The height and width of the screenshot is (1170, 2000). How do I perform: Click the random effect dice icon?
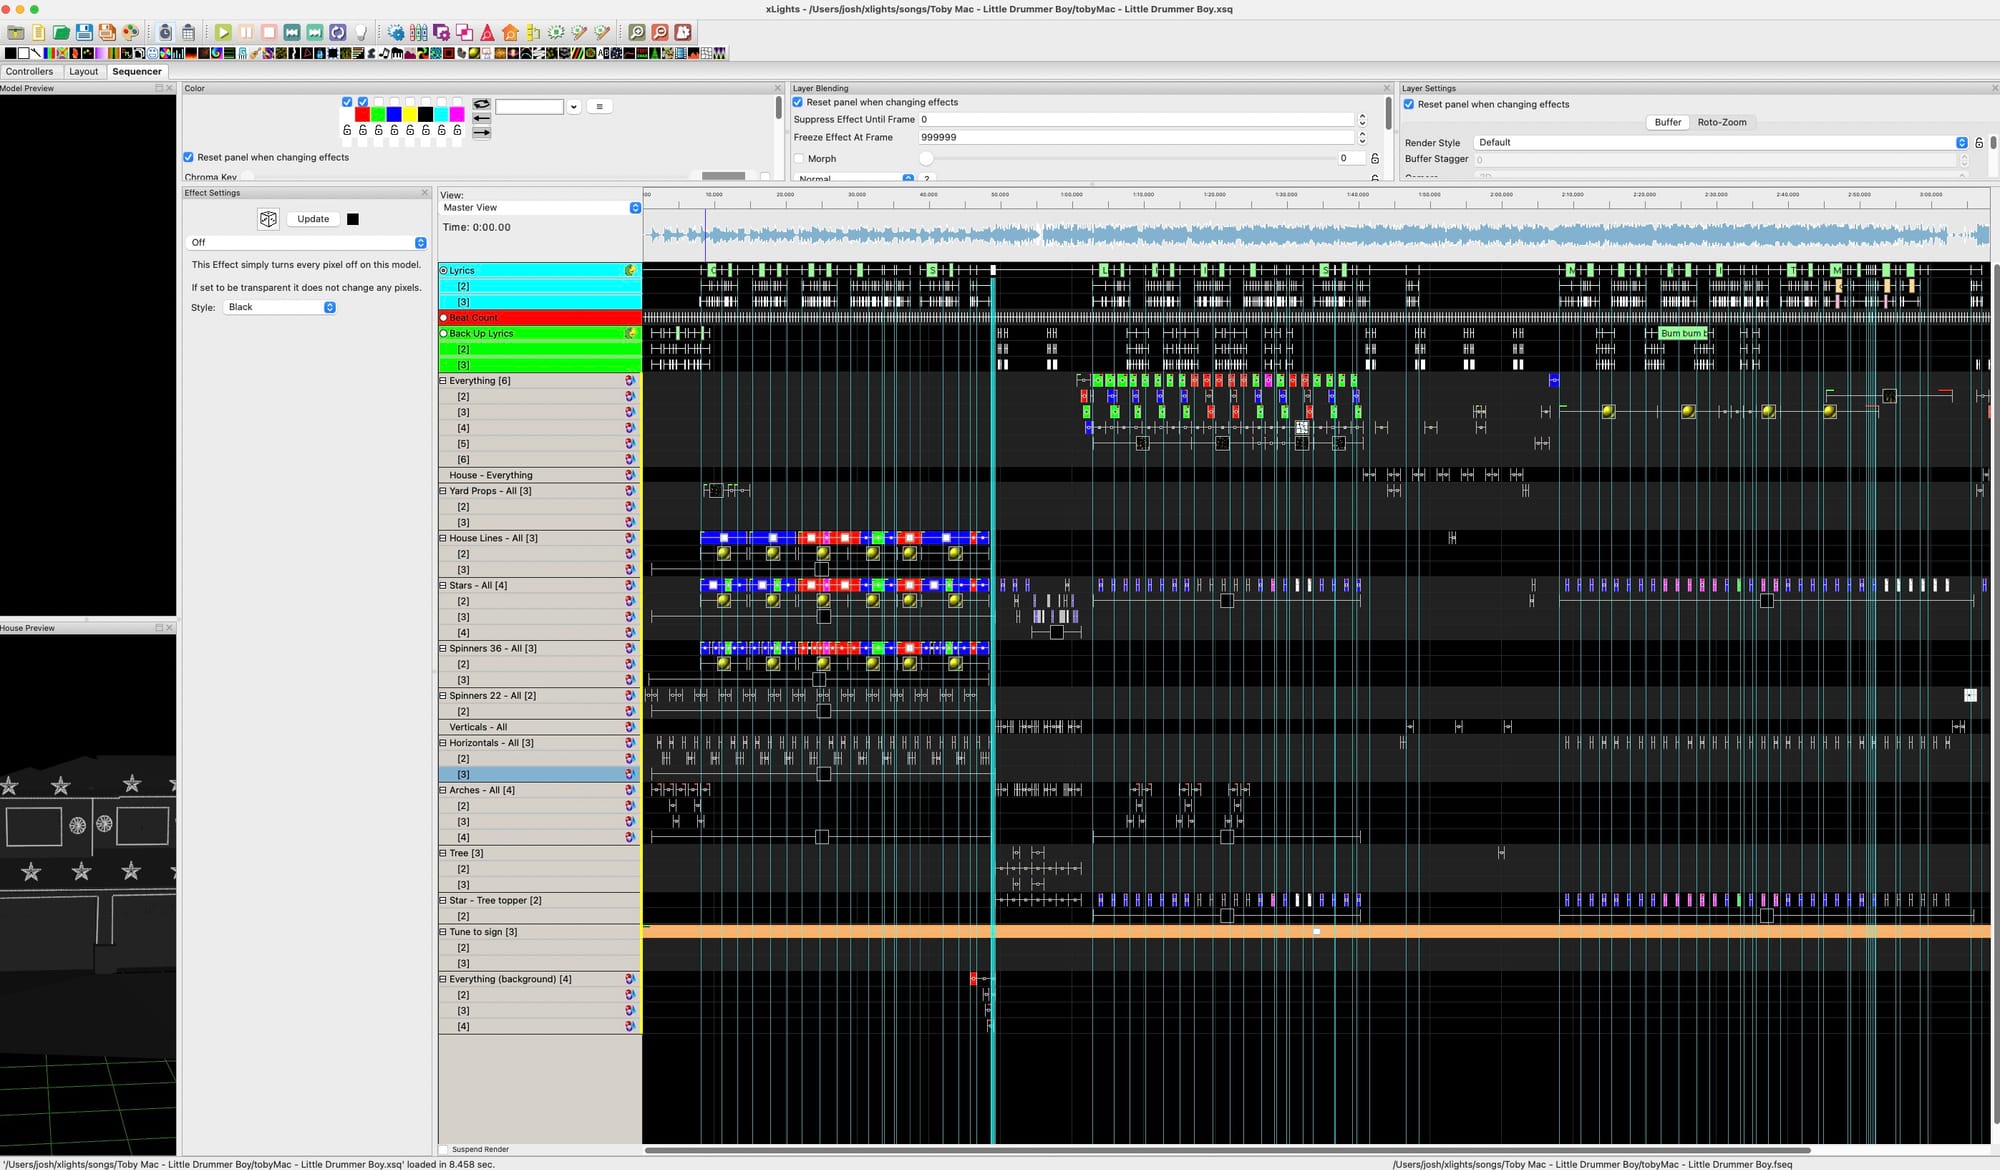[268, 219]
